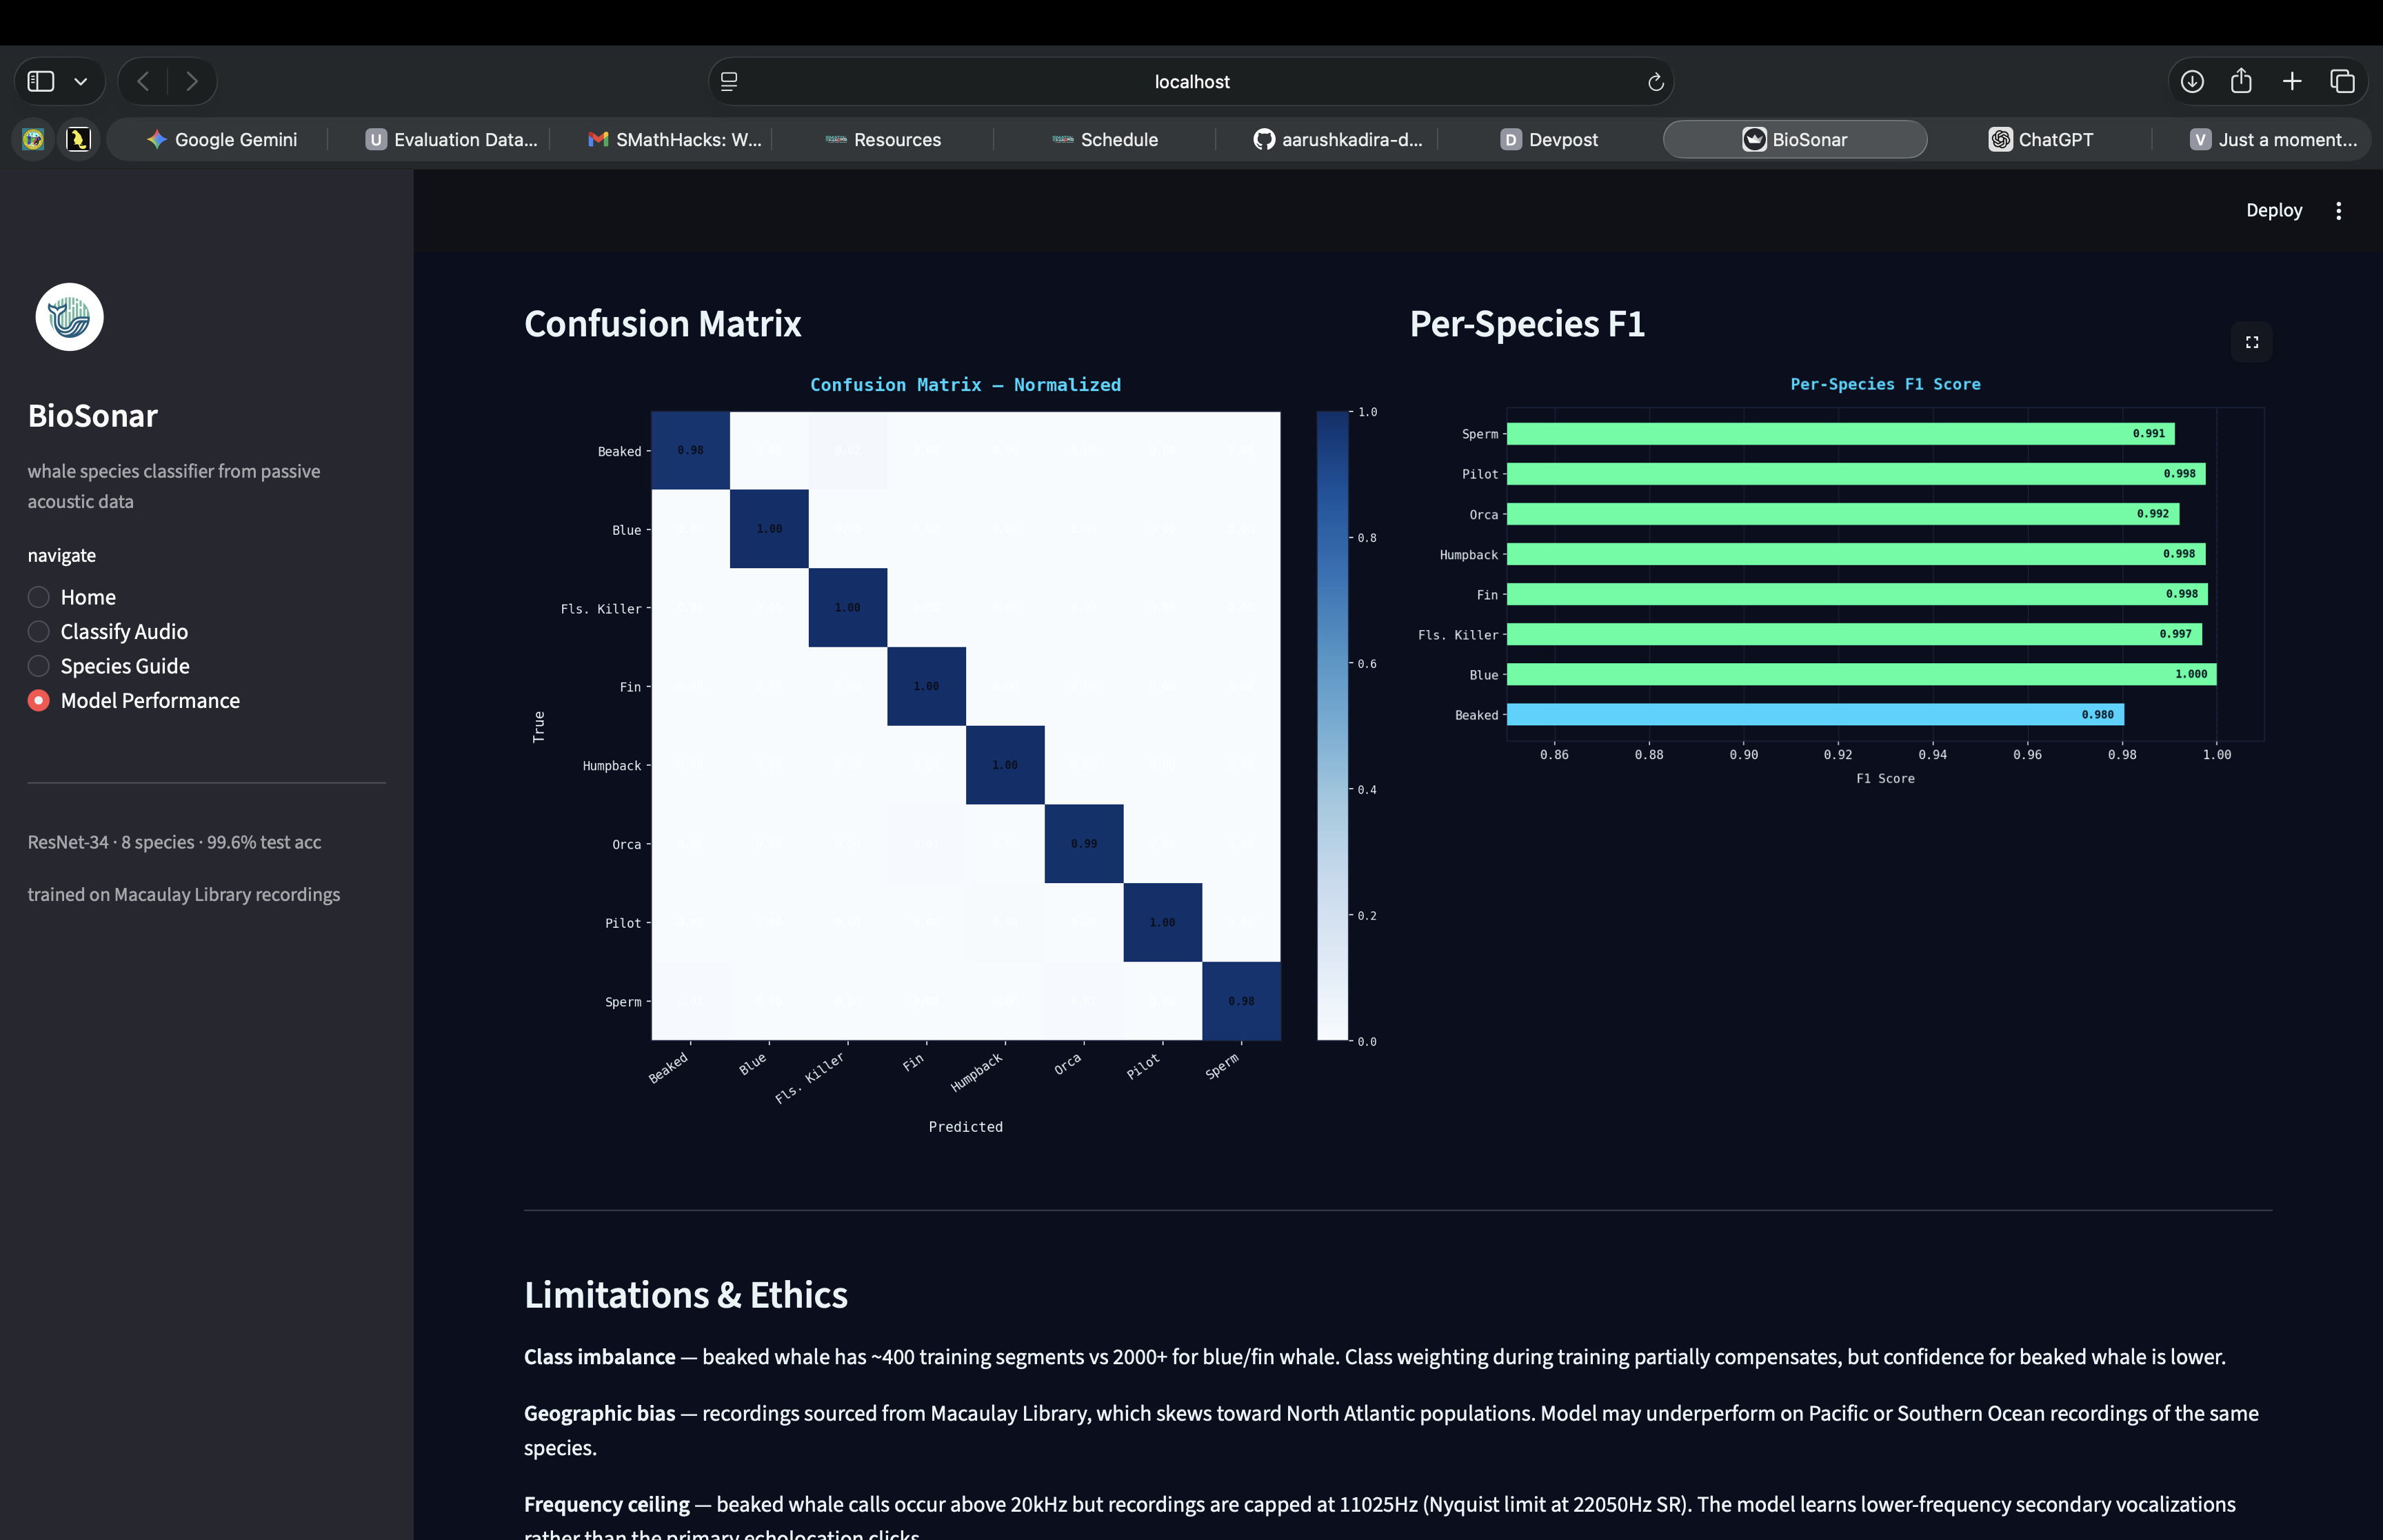Click the browser share icon

(2241, 81)
